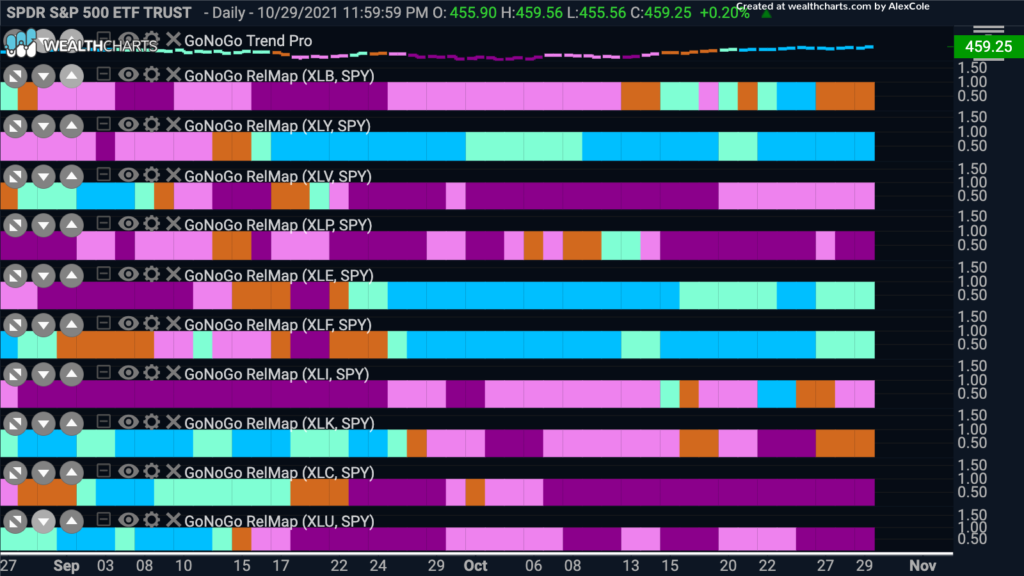Open settings gear for XLC RelMap
Screen dimensions: 1024x576
152,472
